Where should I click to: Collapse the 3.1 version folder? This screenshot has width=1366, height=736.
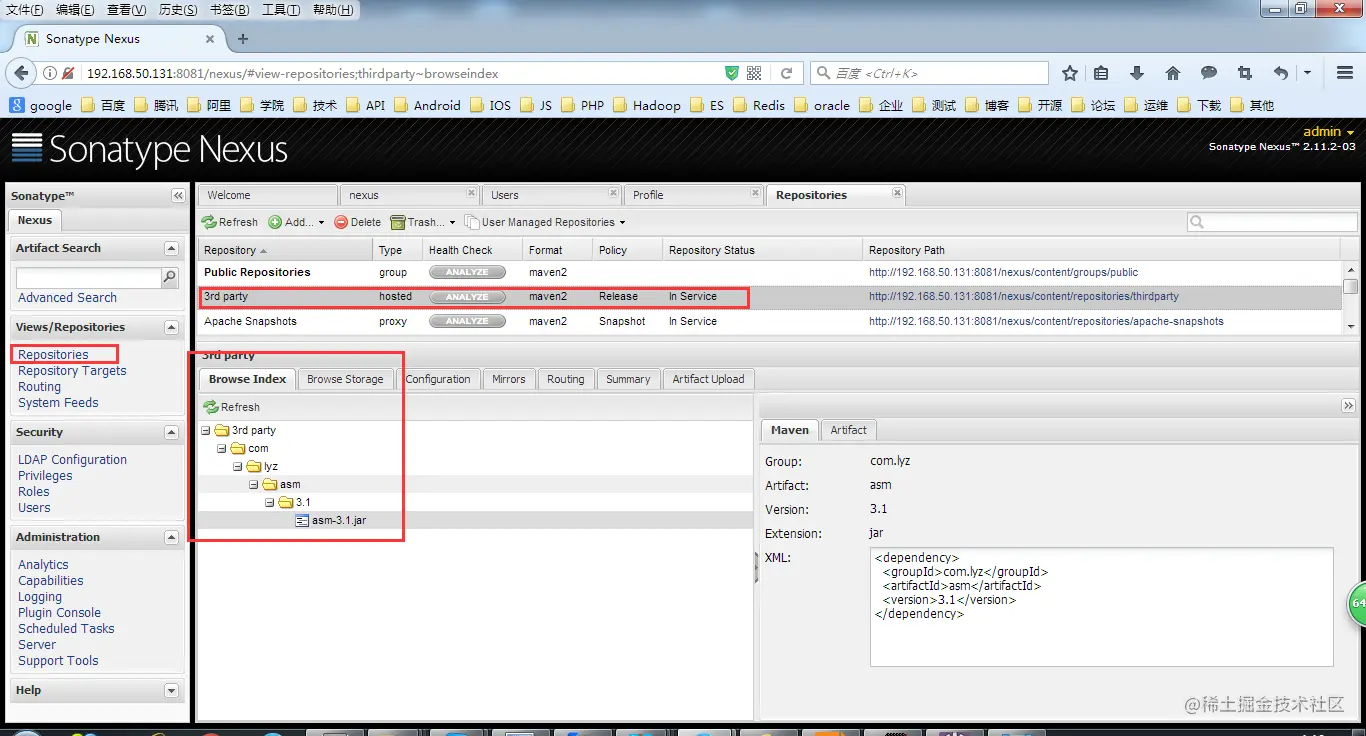270,502
